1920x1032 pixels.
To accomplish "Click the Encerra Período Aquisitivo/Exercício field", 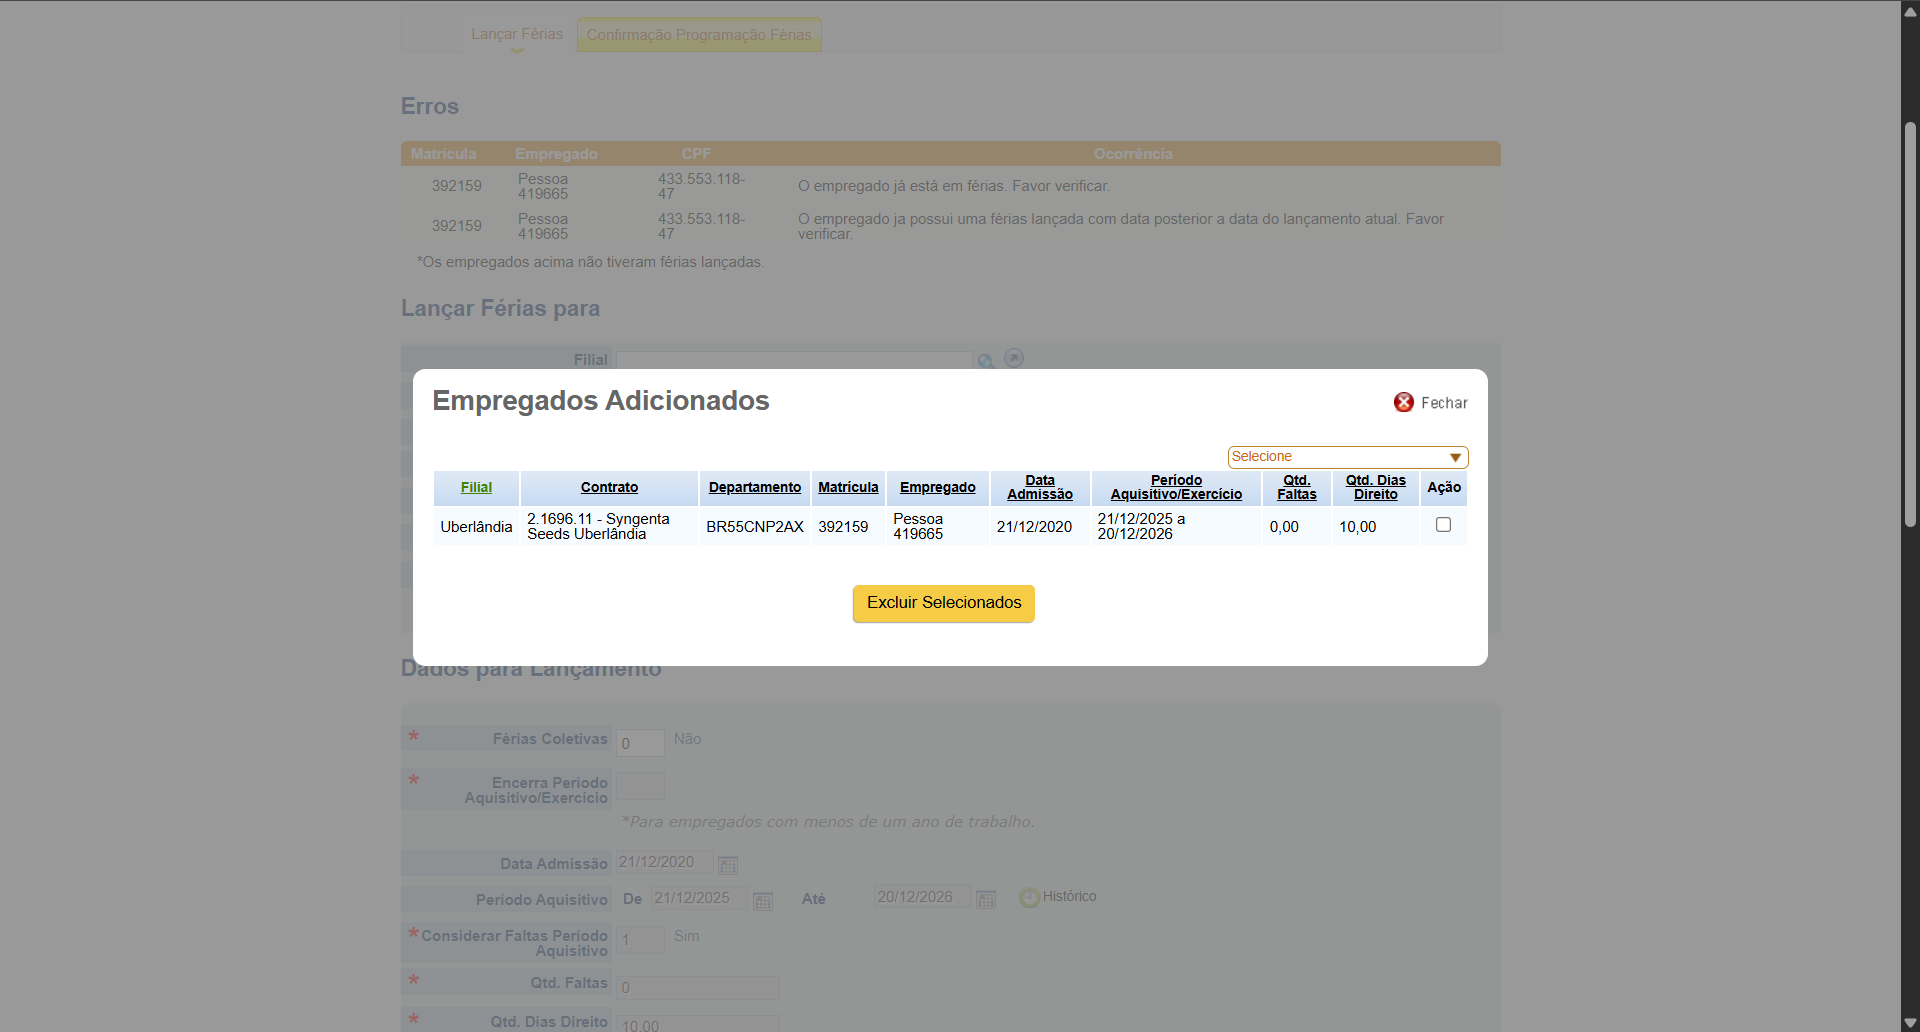I will coord(640,786).
